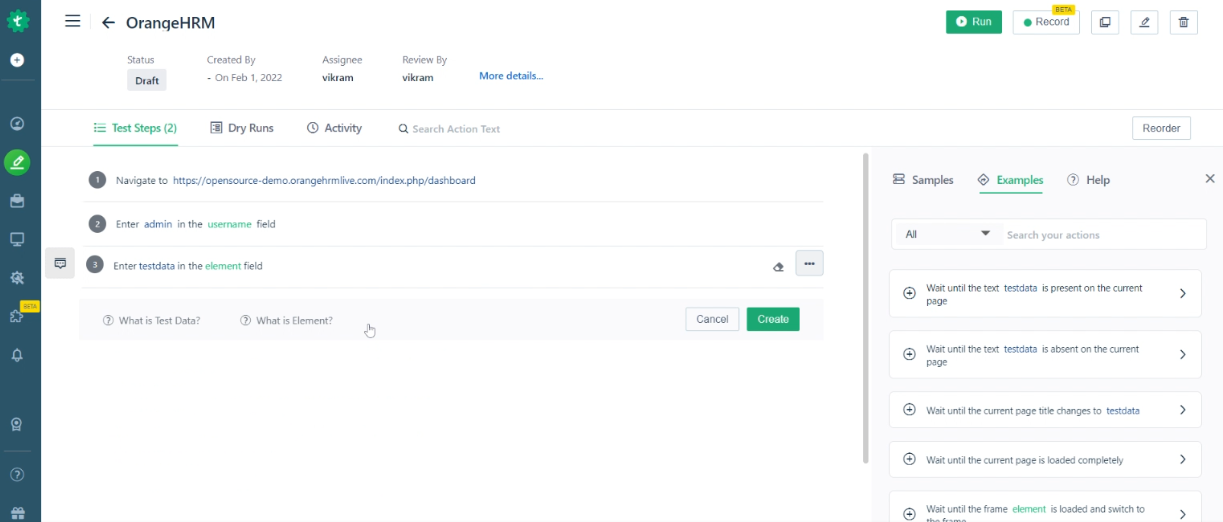This screenshot has height=522, width=1223.
Task: Click the Draft status badge
Action: click(147, 80)
